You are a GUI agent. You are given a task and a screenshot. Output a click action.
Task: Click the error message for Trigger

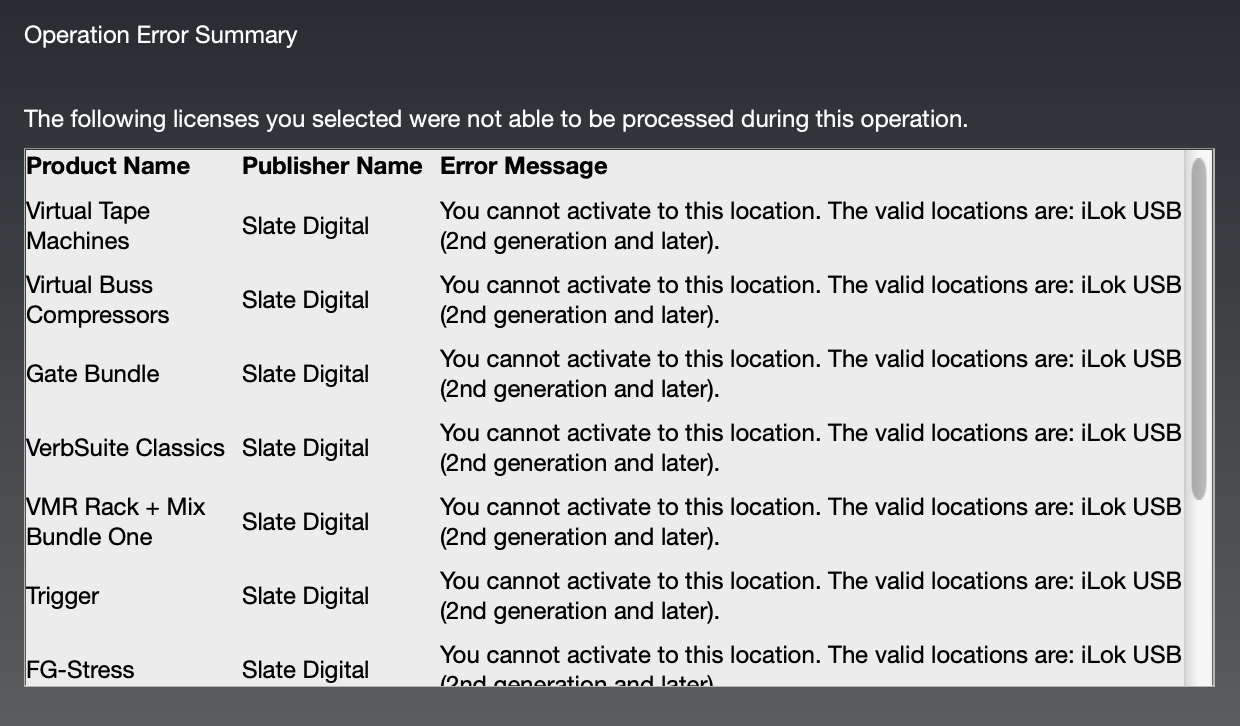[811, 596]
